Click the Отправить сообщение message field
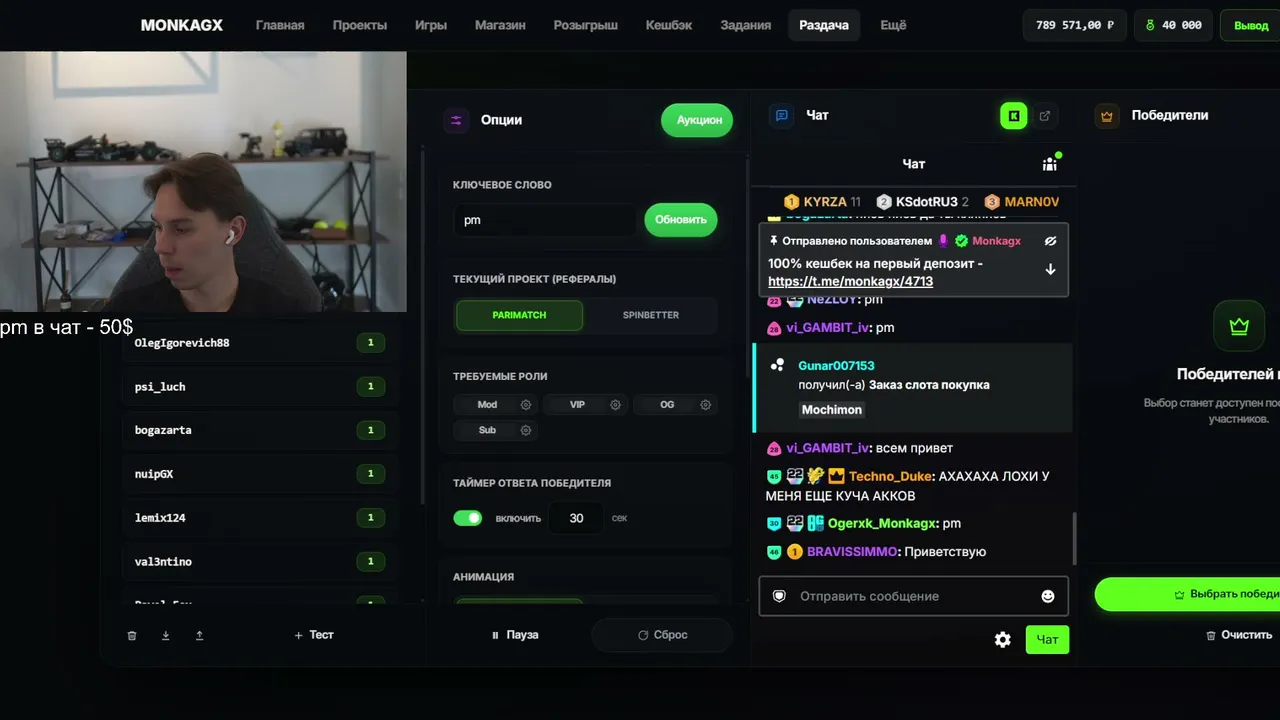 [x=913, y=596]
